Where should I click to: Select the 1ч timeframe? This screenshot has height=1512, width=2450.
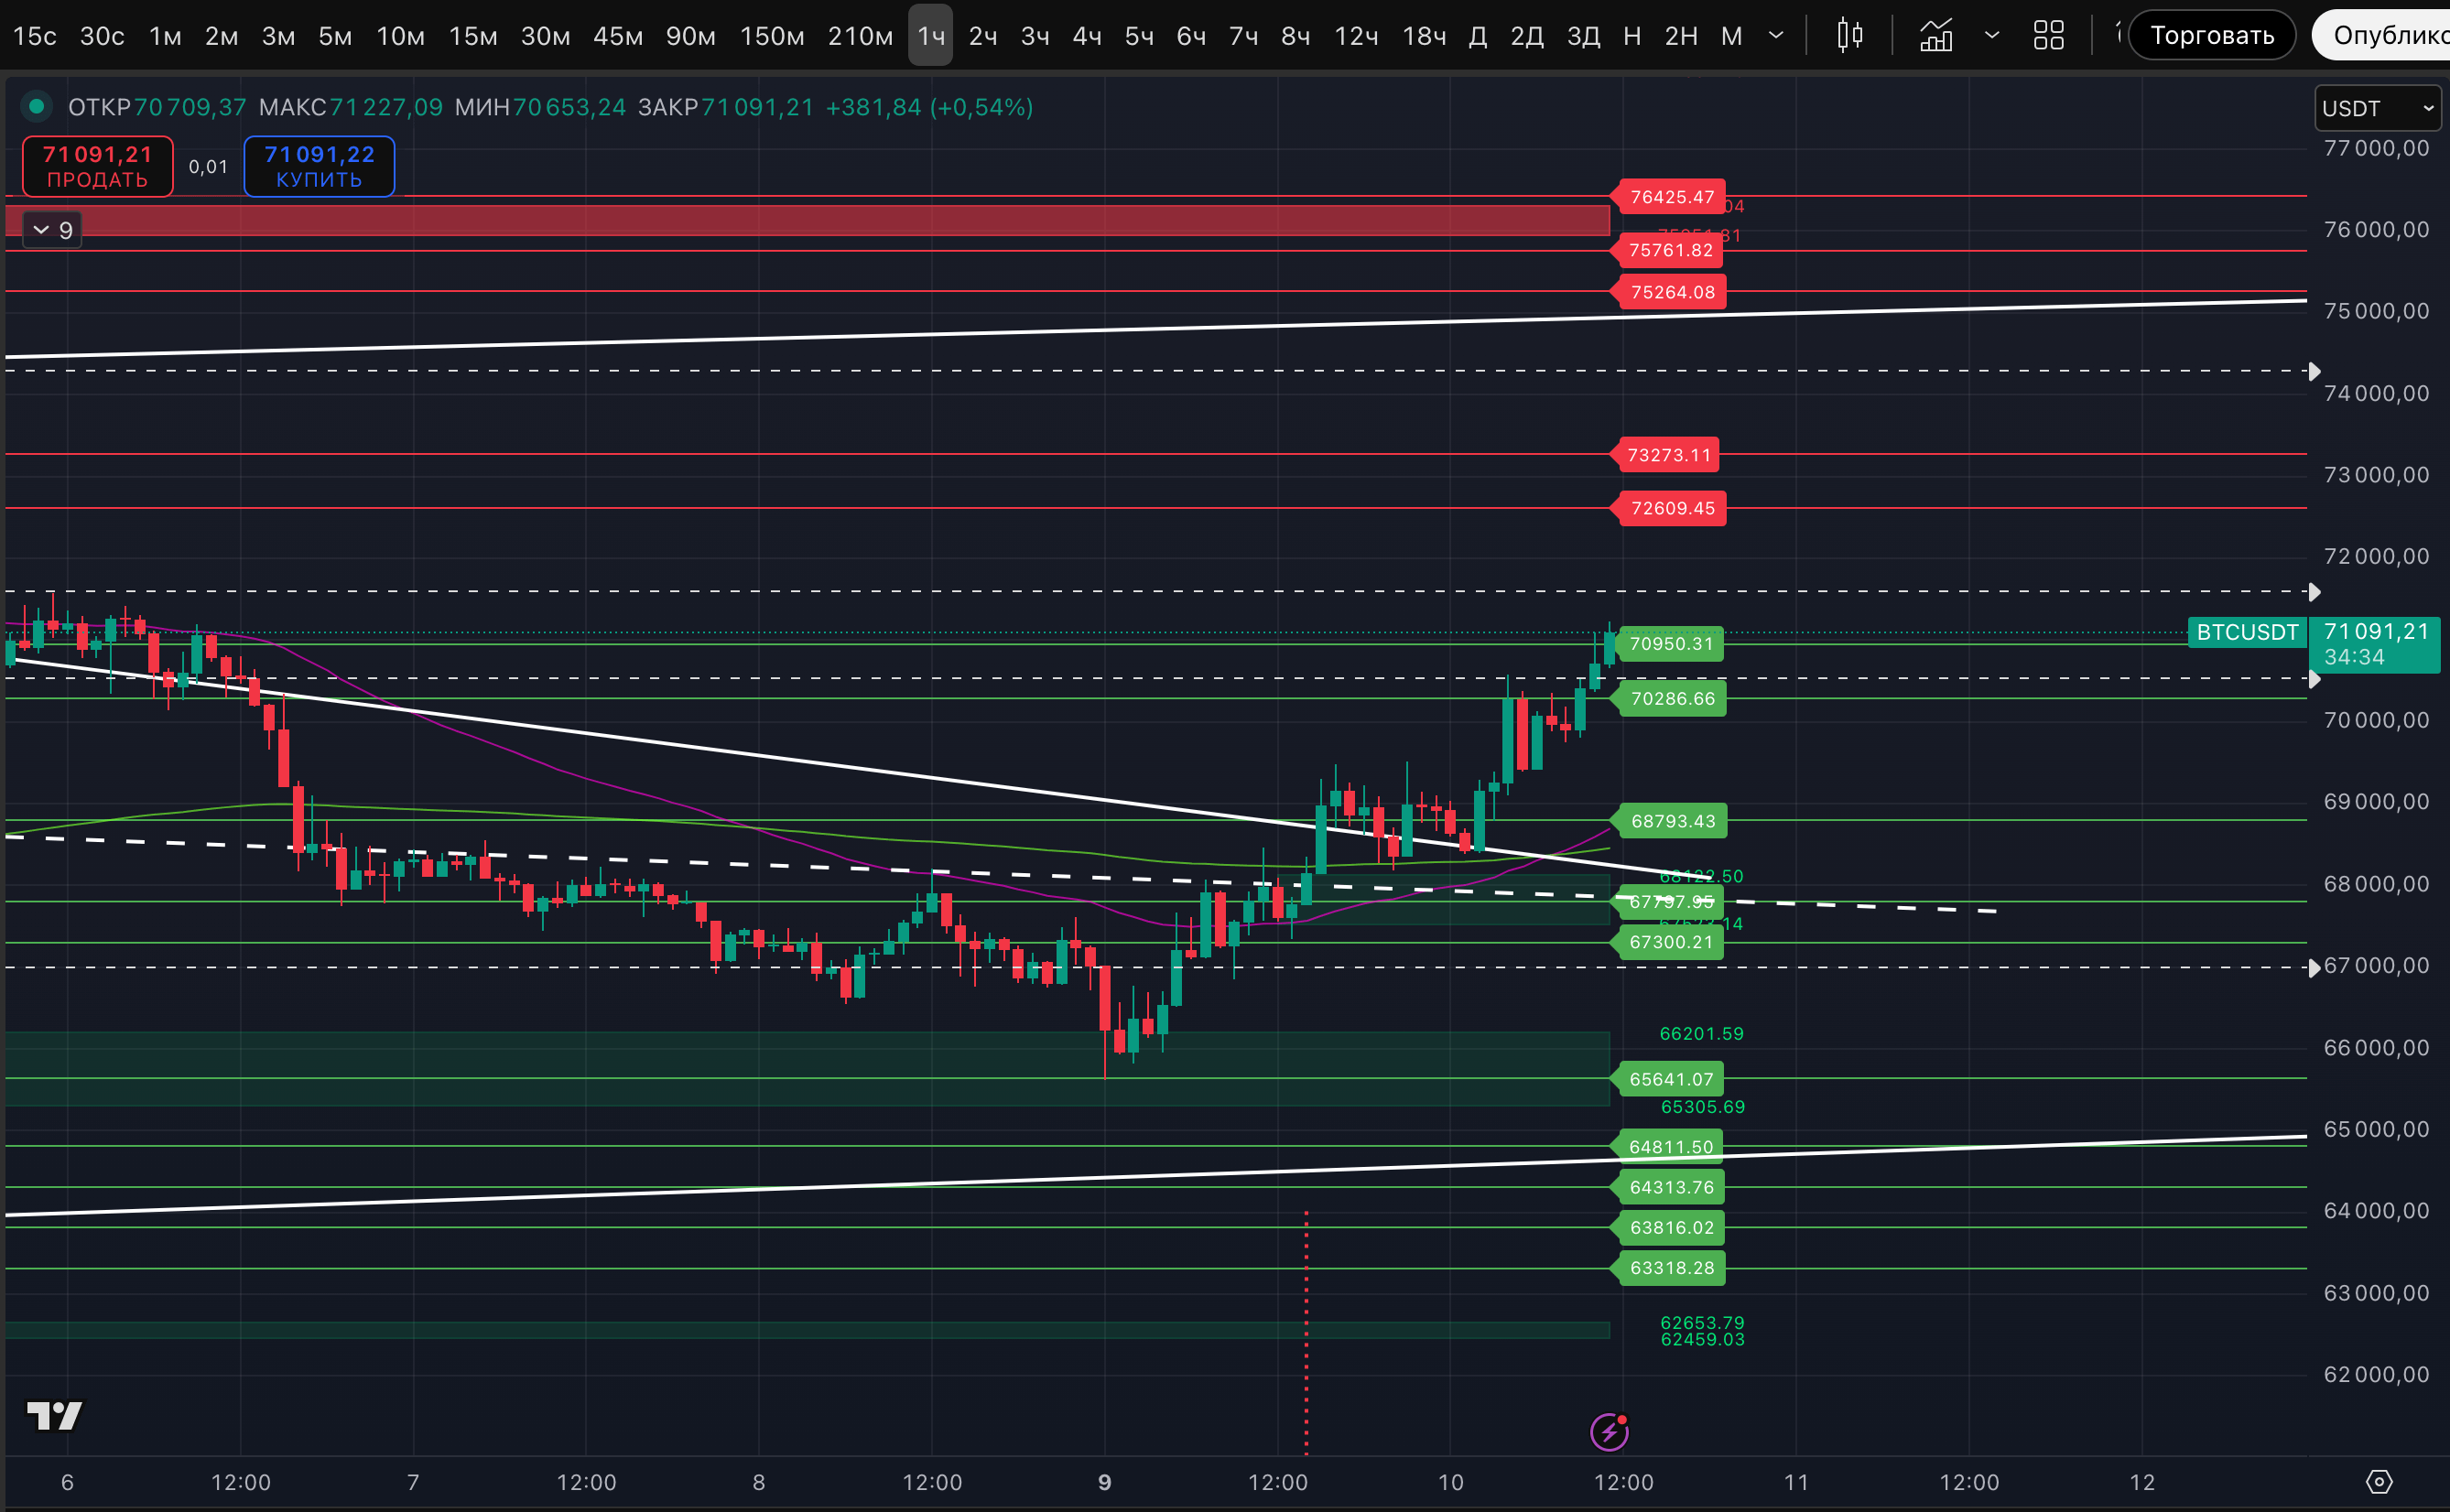point(930,36)
